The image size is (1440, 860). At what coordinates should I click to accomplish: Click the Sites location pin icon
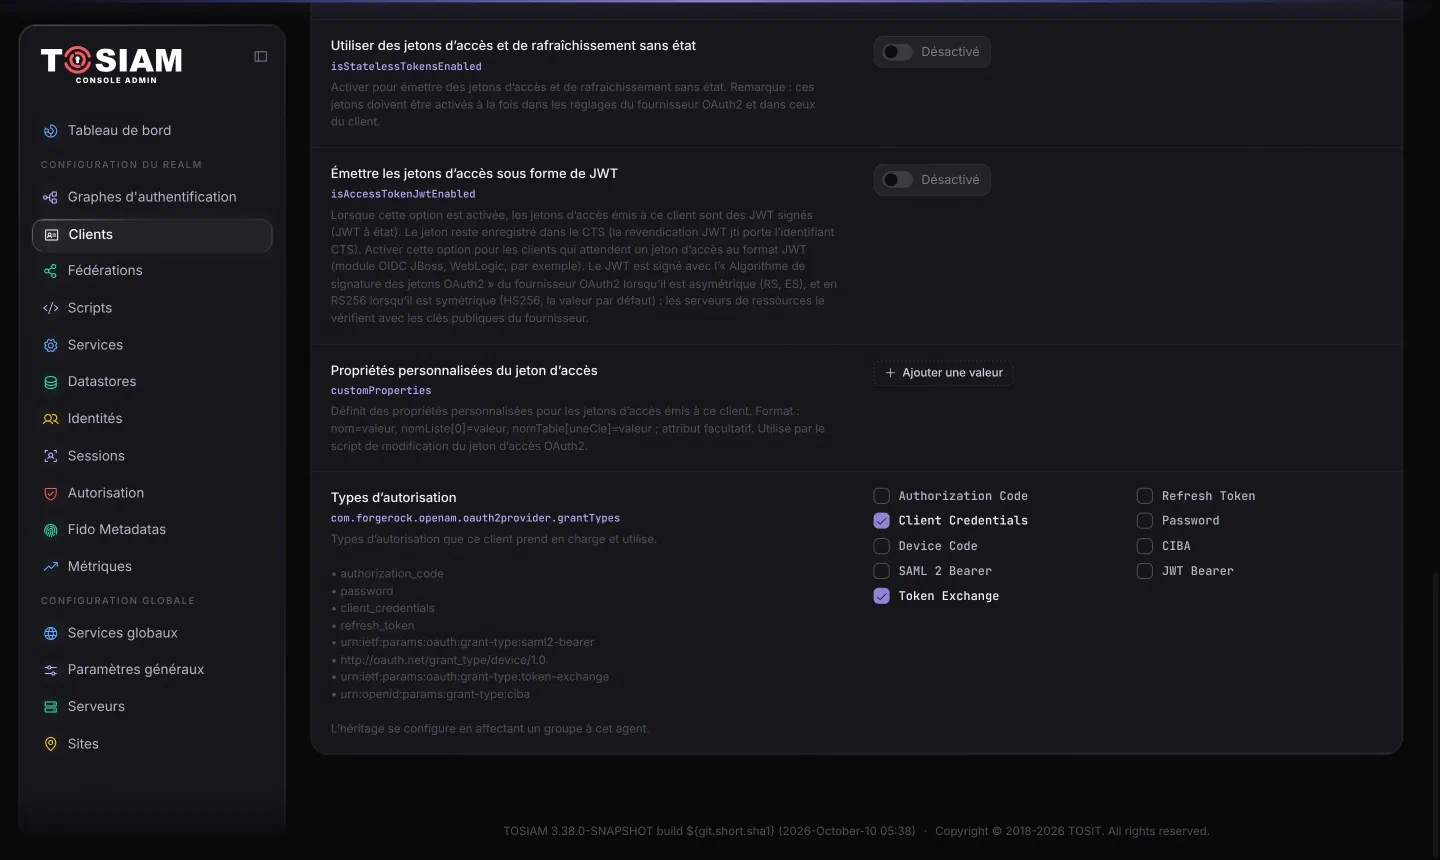point(51,744)
